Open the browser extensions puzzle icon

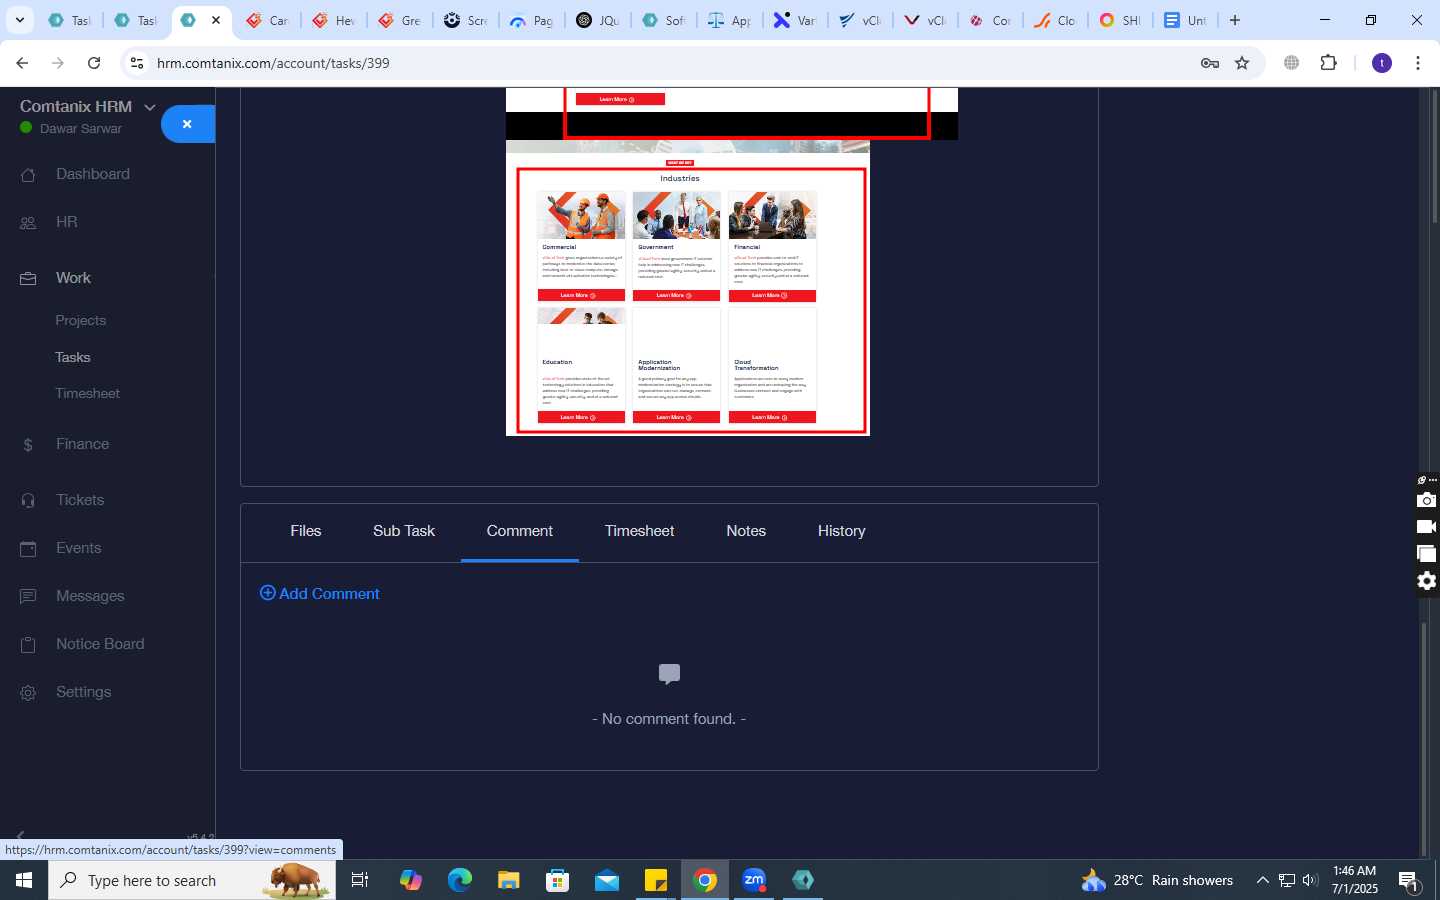click(x=1328, y=63)
